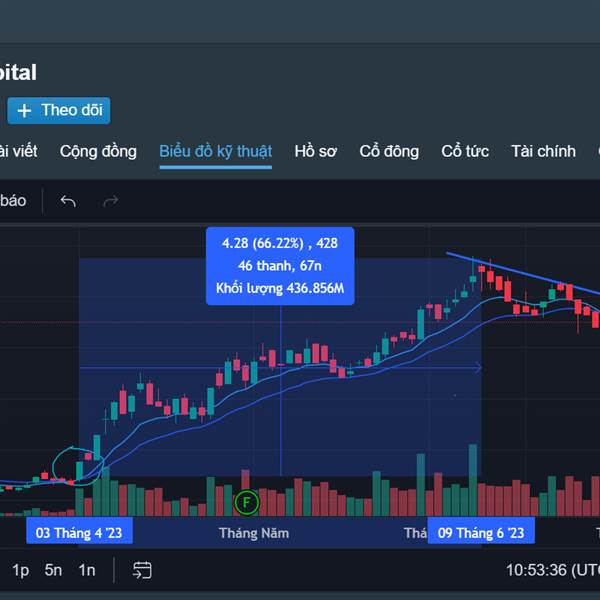Open the Cộng đồng tab
Image resolution: width=600 pixels, height=600 pixels.
(x=98, y=152)
